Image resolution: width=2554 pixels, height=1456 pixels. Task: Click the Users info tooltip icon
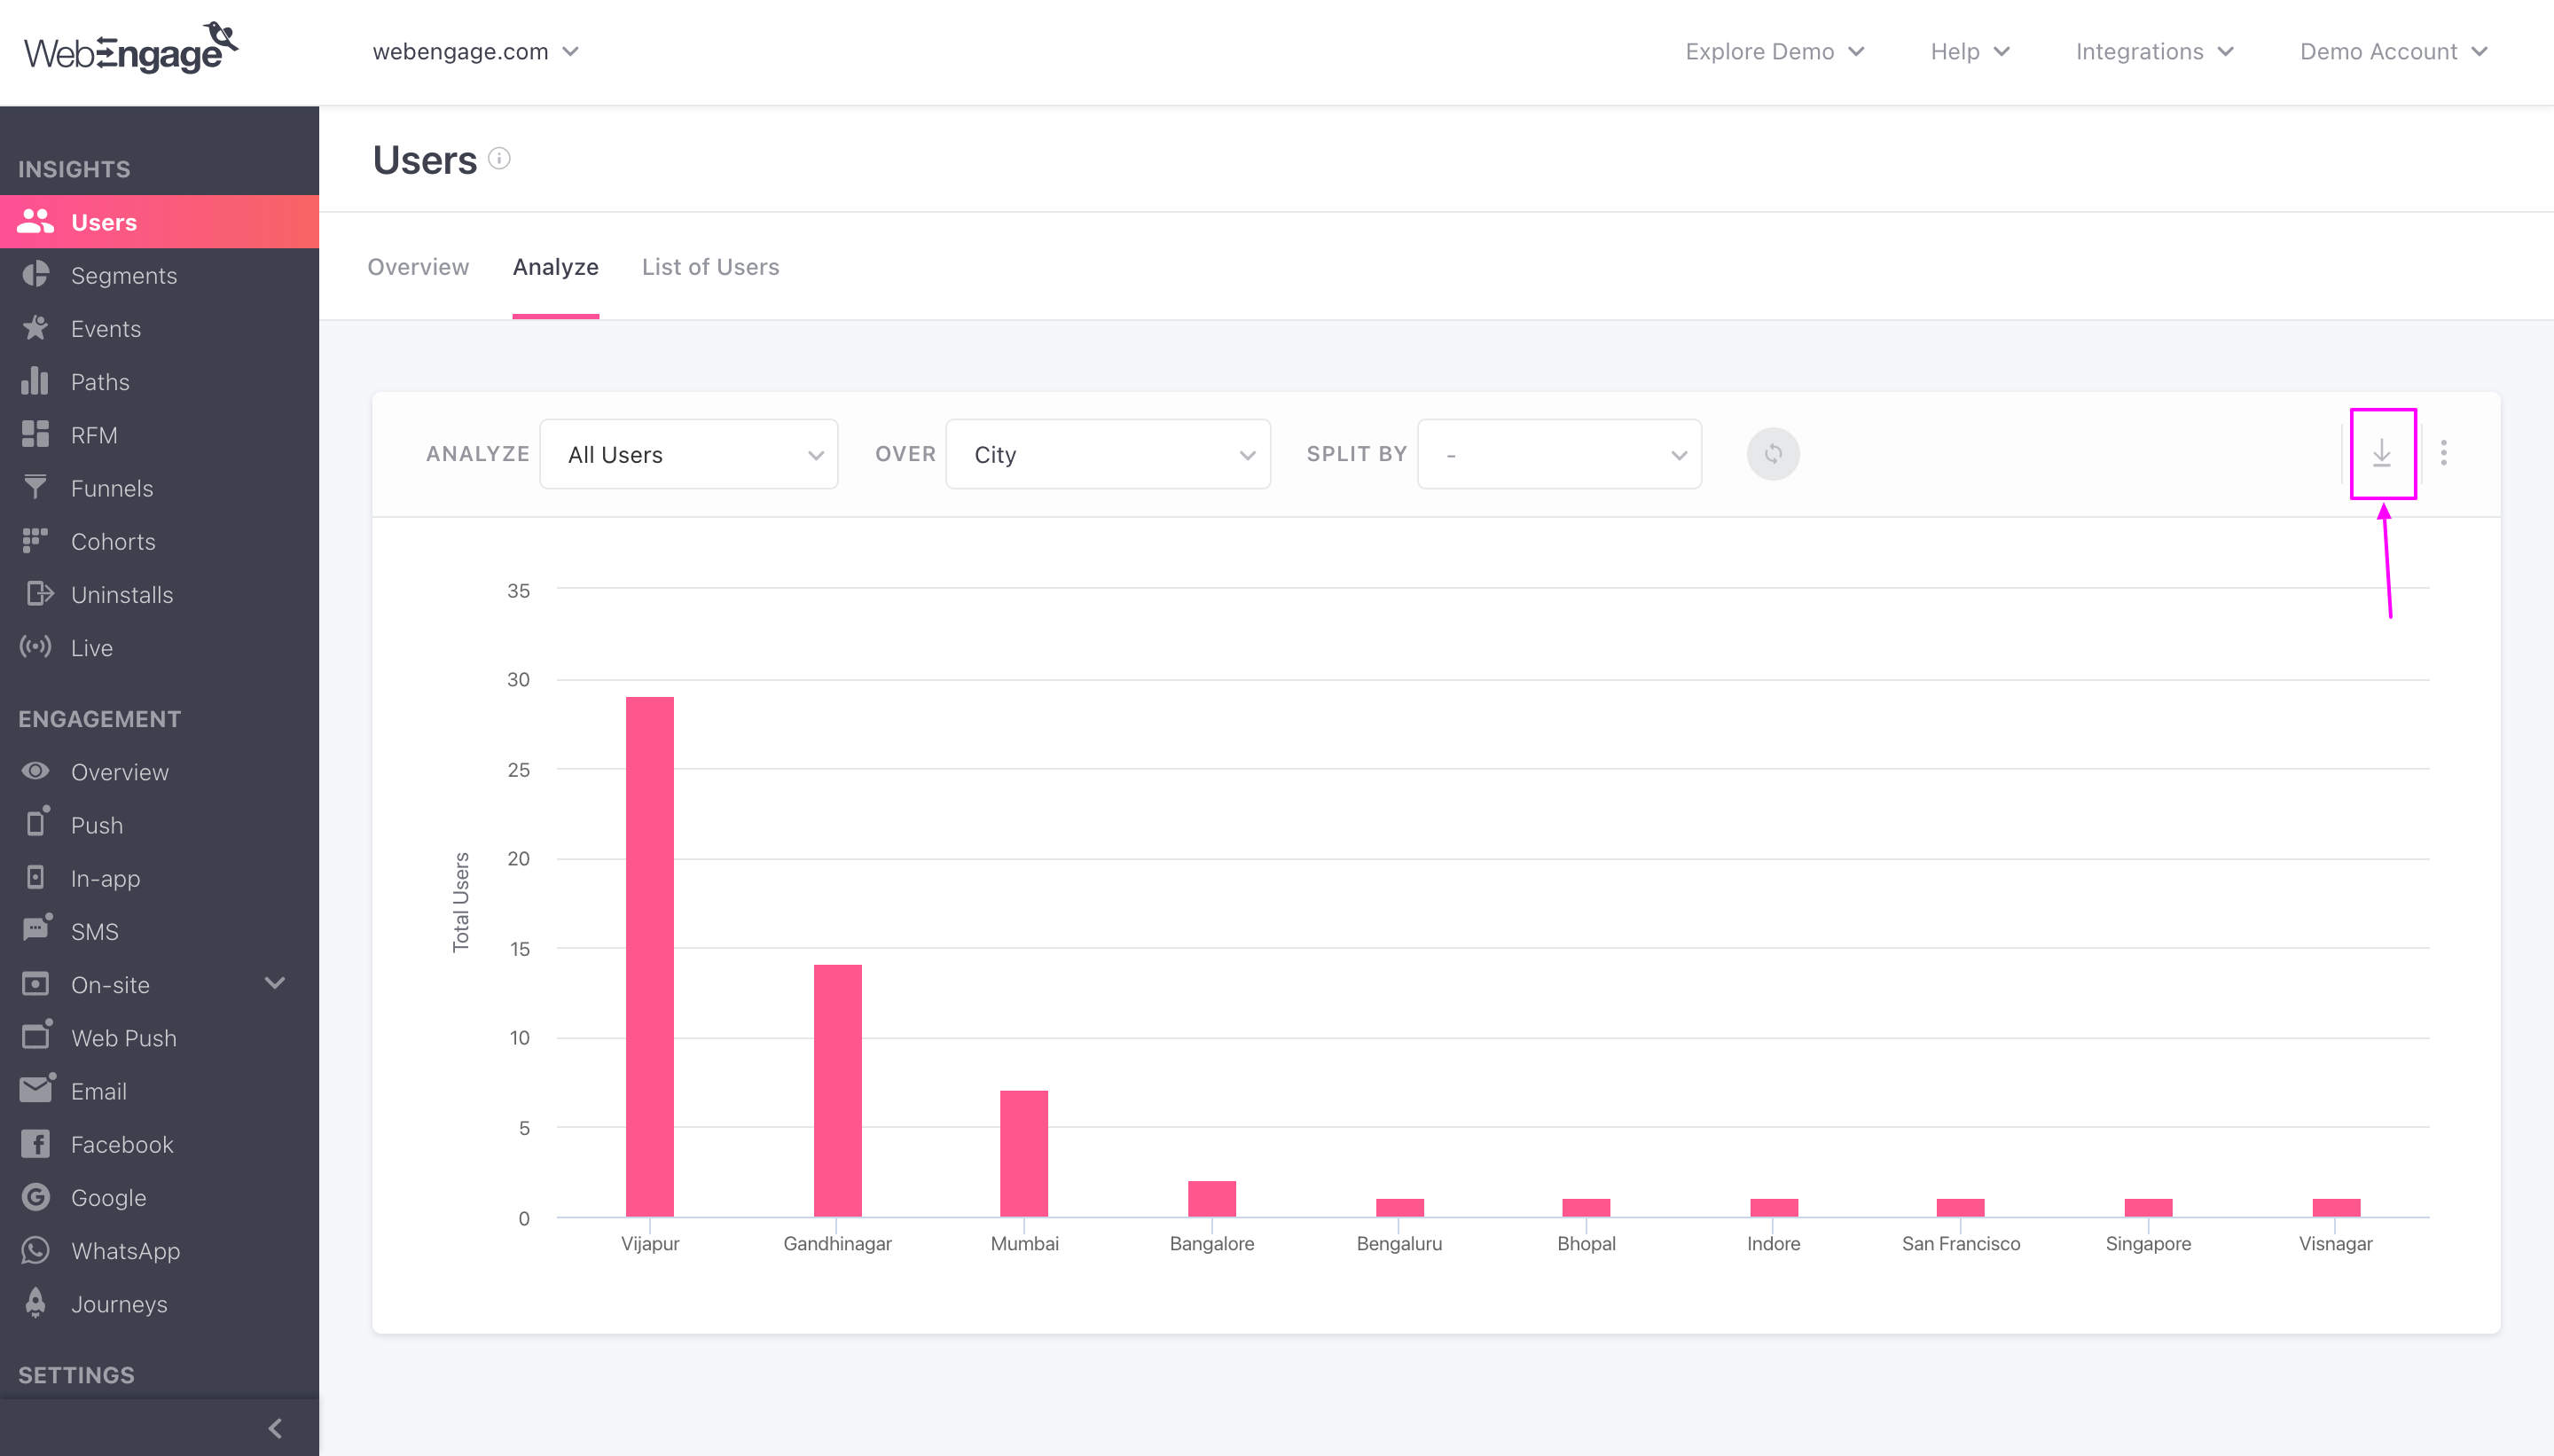pyautogui.click(x=498, y=159)
